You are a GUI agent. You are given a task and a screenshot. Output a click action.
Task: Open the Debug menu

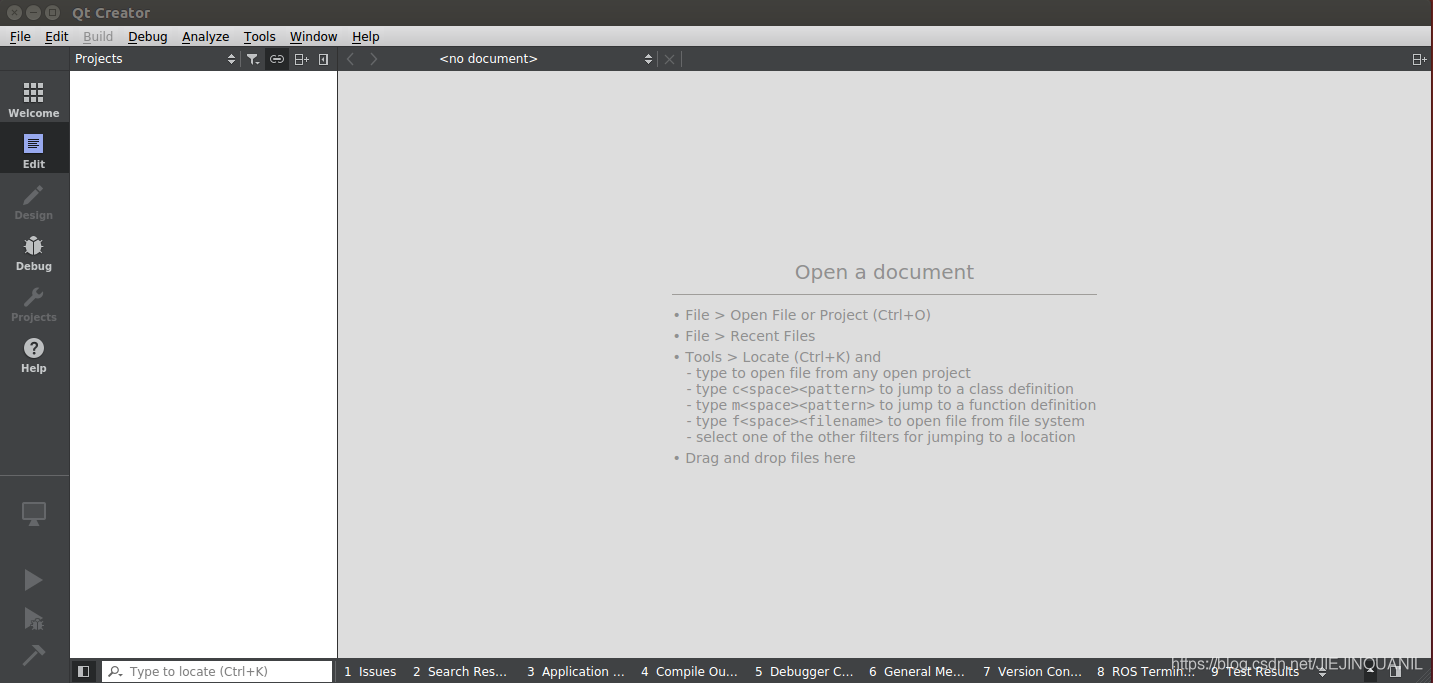148,36
